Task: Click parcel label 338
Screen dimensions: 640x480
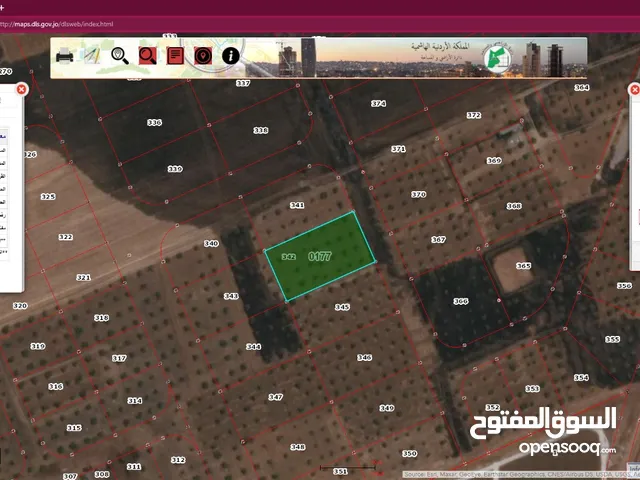Action: 261,130
